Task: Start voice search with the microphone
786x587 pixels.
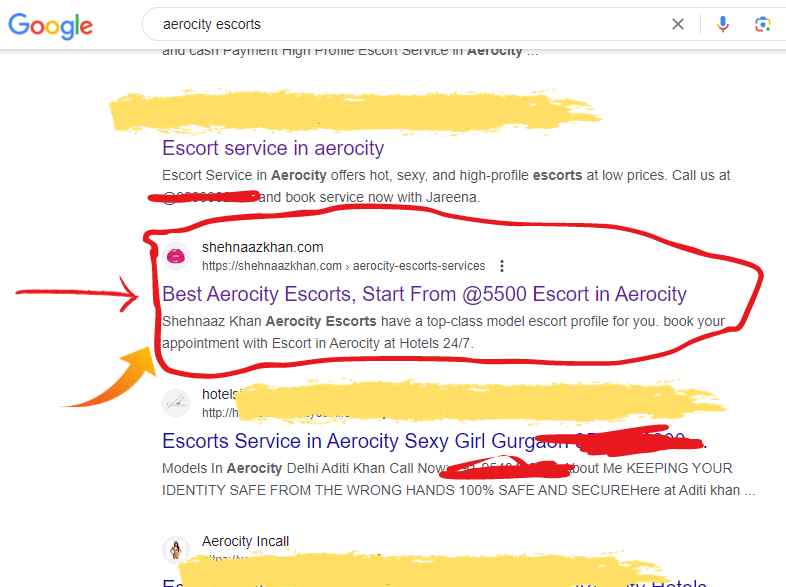Action: [x=723, y=24]
